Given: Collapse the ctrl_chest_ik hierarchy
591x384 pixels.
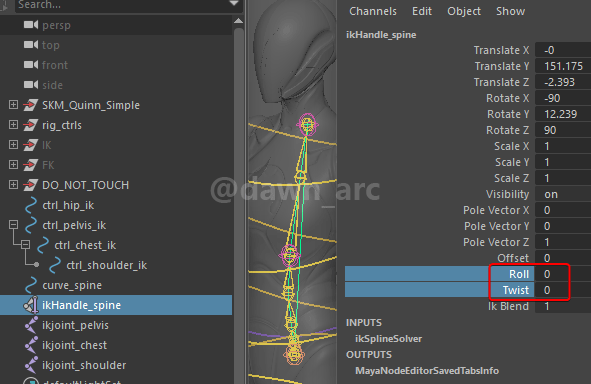Looking at the screenshot, I should (x=25, y=245).
